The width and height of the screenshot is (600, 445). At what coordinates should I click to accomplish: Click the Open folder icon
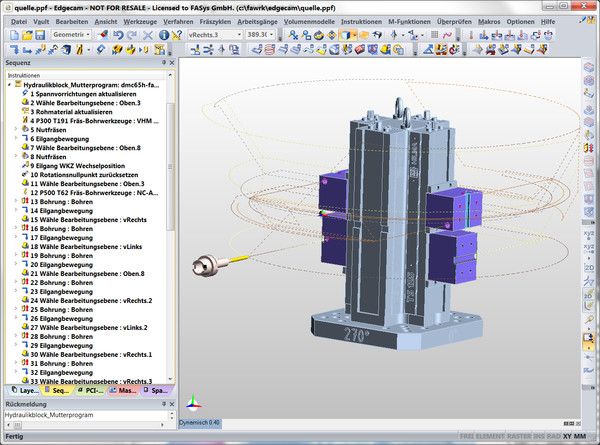[x=27, y=35]
